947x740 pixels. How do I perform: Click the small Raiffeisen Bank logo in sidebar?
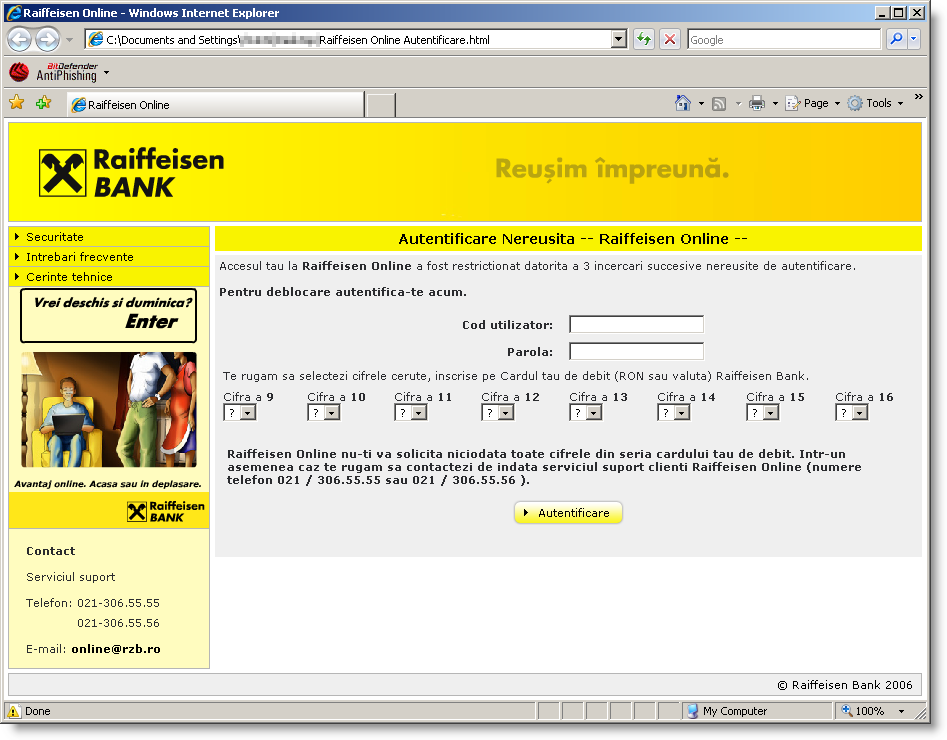pyautogui.click(x=166, y=511)
